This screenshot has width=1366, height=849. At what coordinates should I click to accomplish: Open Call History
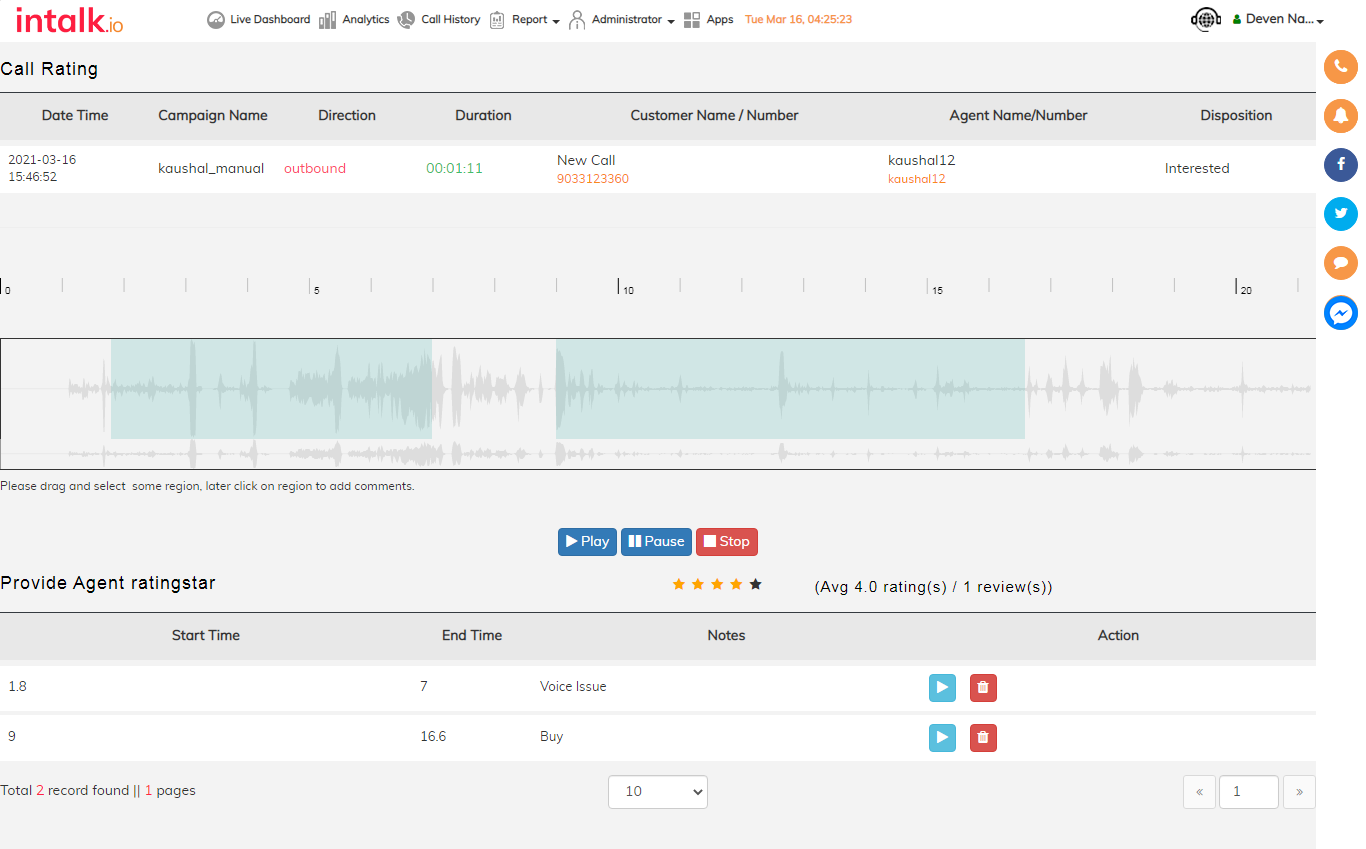439,20
